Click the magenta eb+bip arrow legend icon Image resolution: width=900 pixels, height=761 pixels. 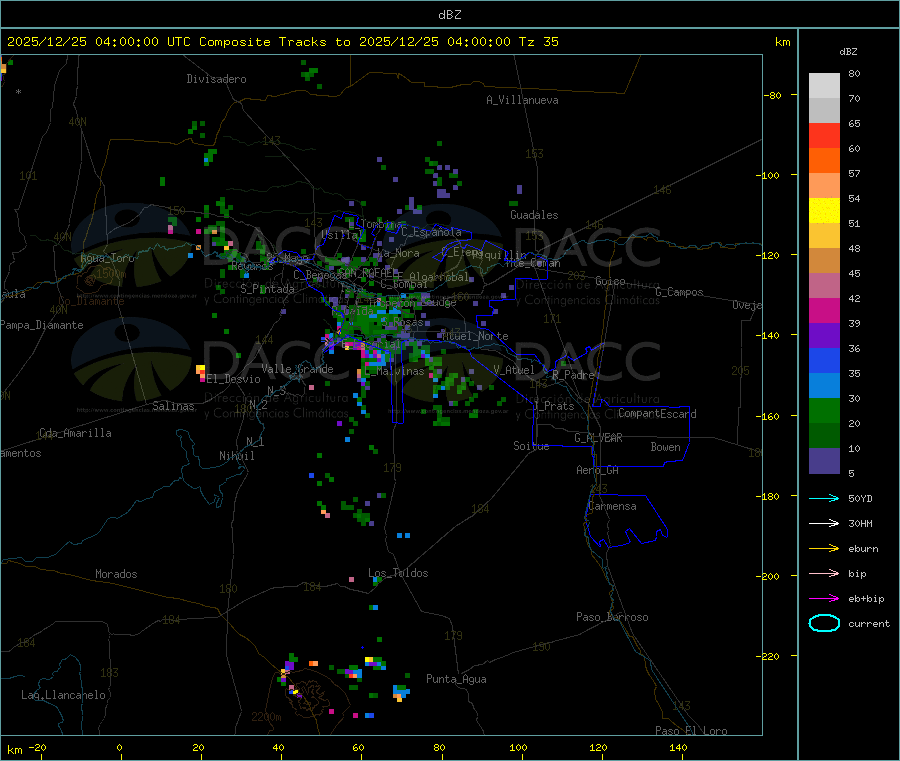(x=824, y=599)
